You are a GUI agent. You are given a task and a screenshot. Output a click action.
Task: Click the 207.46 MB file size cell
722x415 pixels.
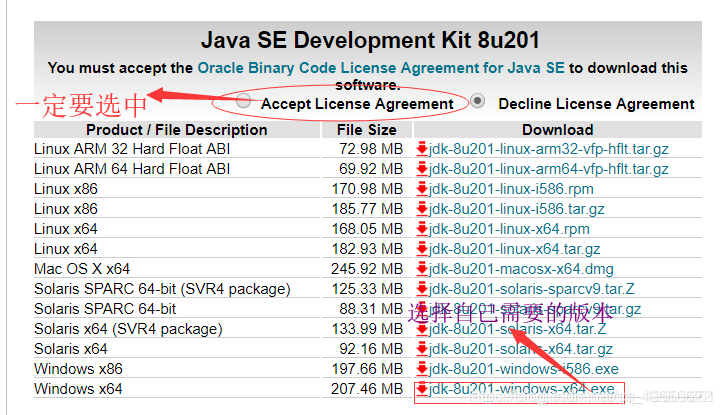coord(367,389)
